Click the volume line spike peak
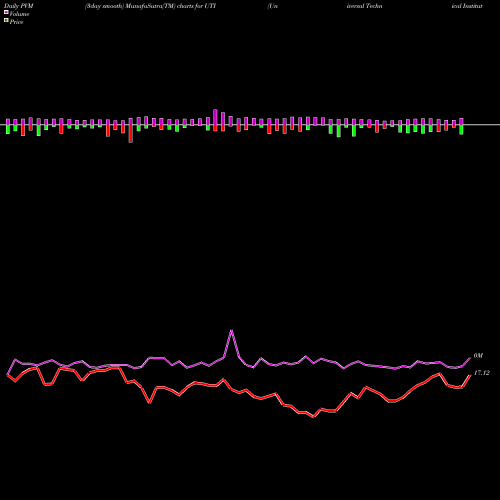Viewport: 500px width, 500px height. 231,330
